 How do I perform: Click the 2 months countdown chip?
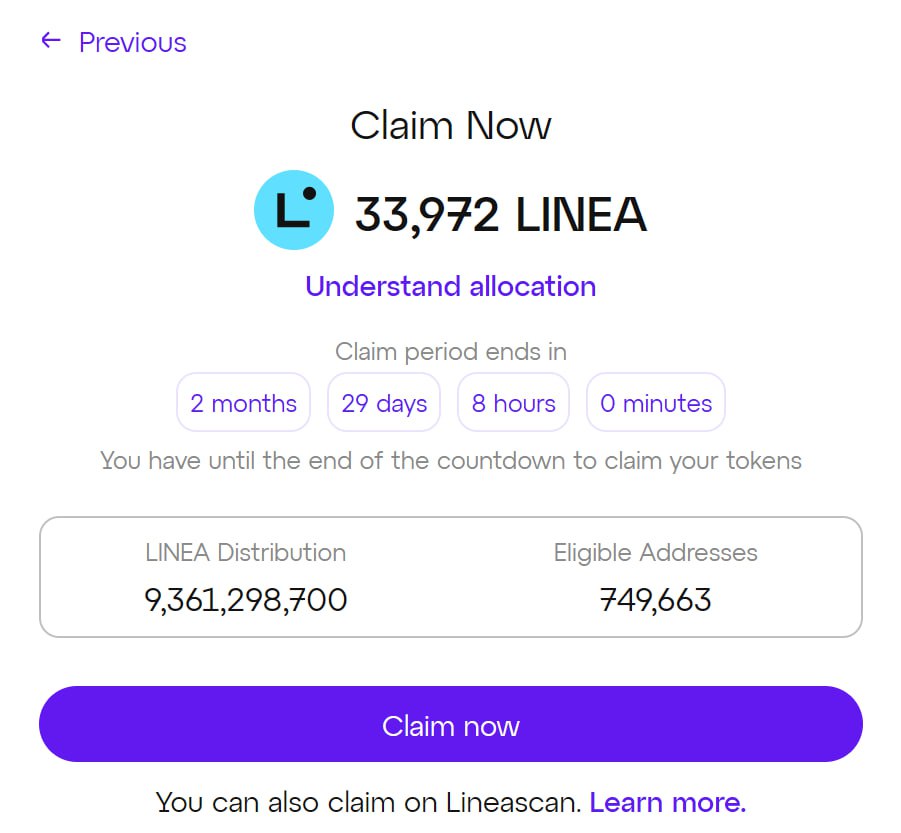click(x=244, y=402)
